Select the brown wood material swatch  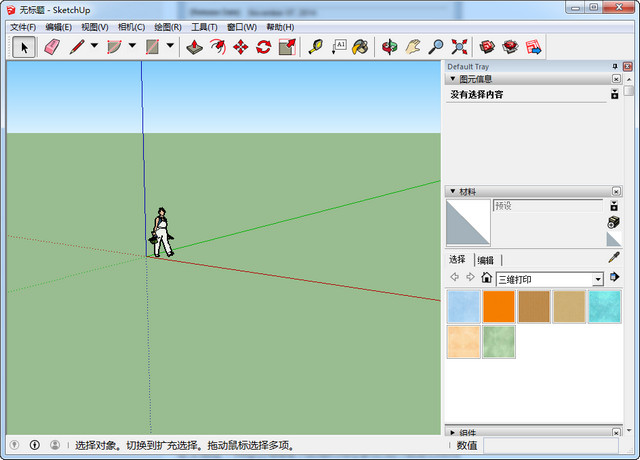[x=534, y=307]
